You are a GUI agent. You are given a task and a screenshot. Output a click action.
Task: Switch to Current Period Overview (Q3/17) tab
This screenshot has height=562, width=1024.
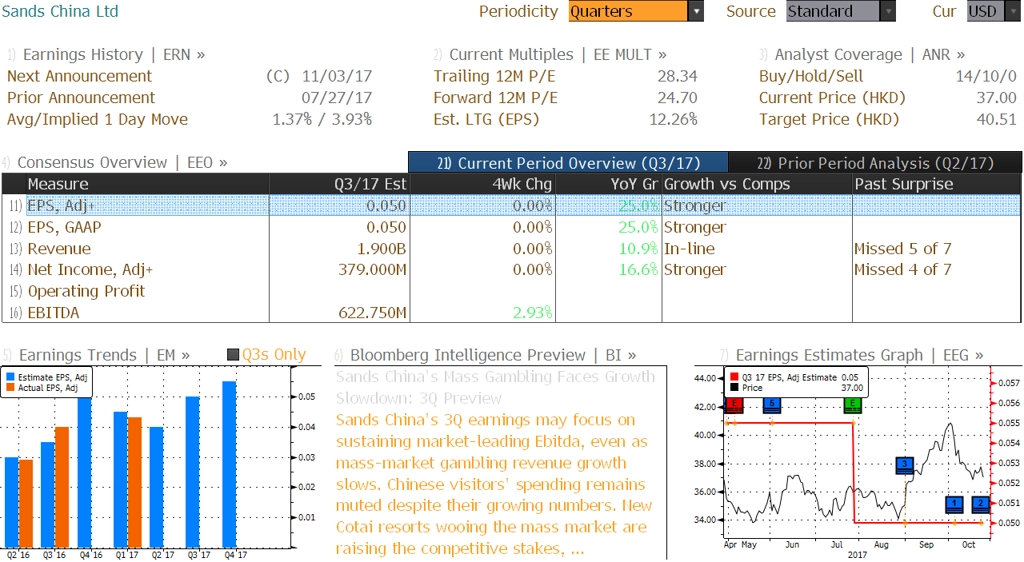tap(568, 163)
